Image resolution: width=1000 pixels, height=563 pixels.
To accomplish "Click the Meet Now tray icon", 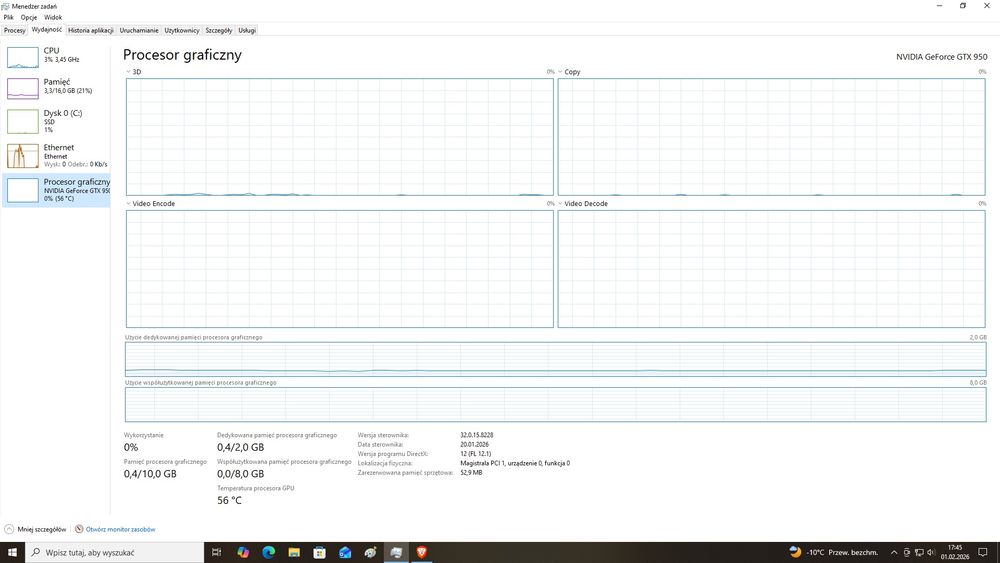I will [x=907, y=552].
